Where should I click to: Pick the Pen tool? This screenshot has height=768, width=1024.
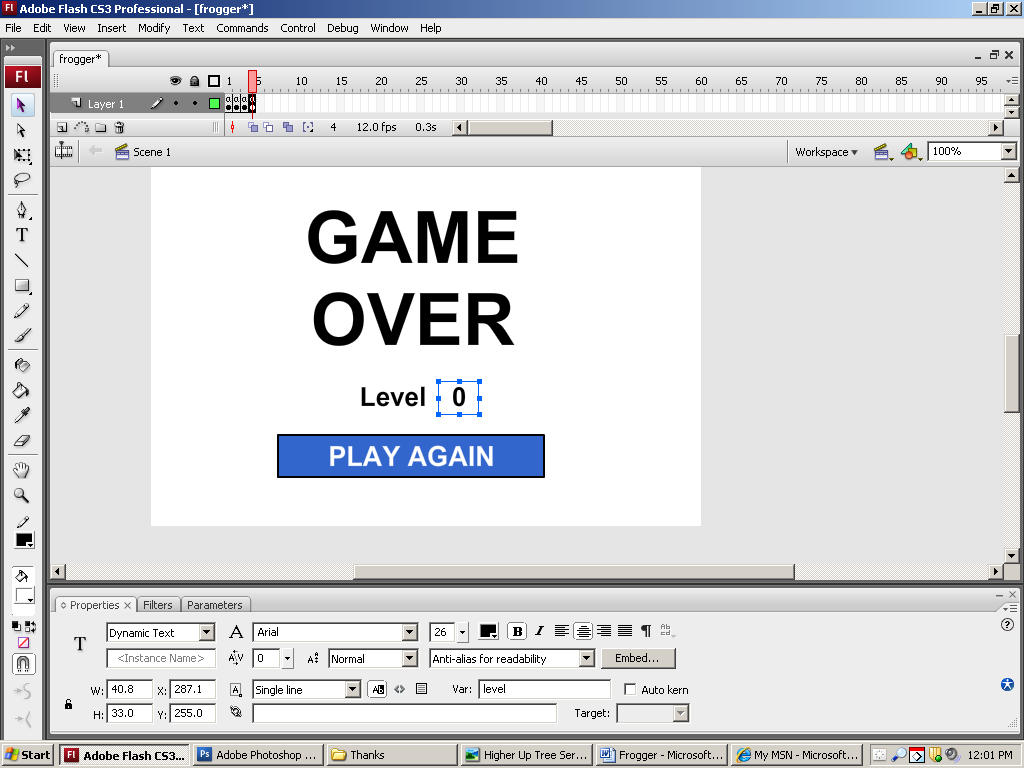click(21, 210)
